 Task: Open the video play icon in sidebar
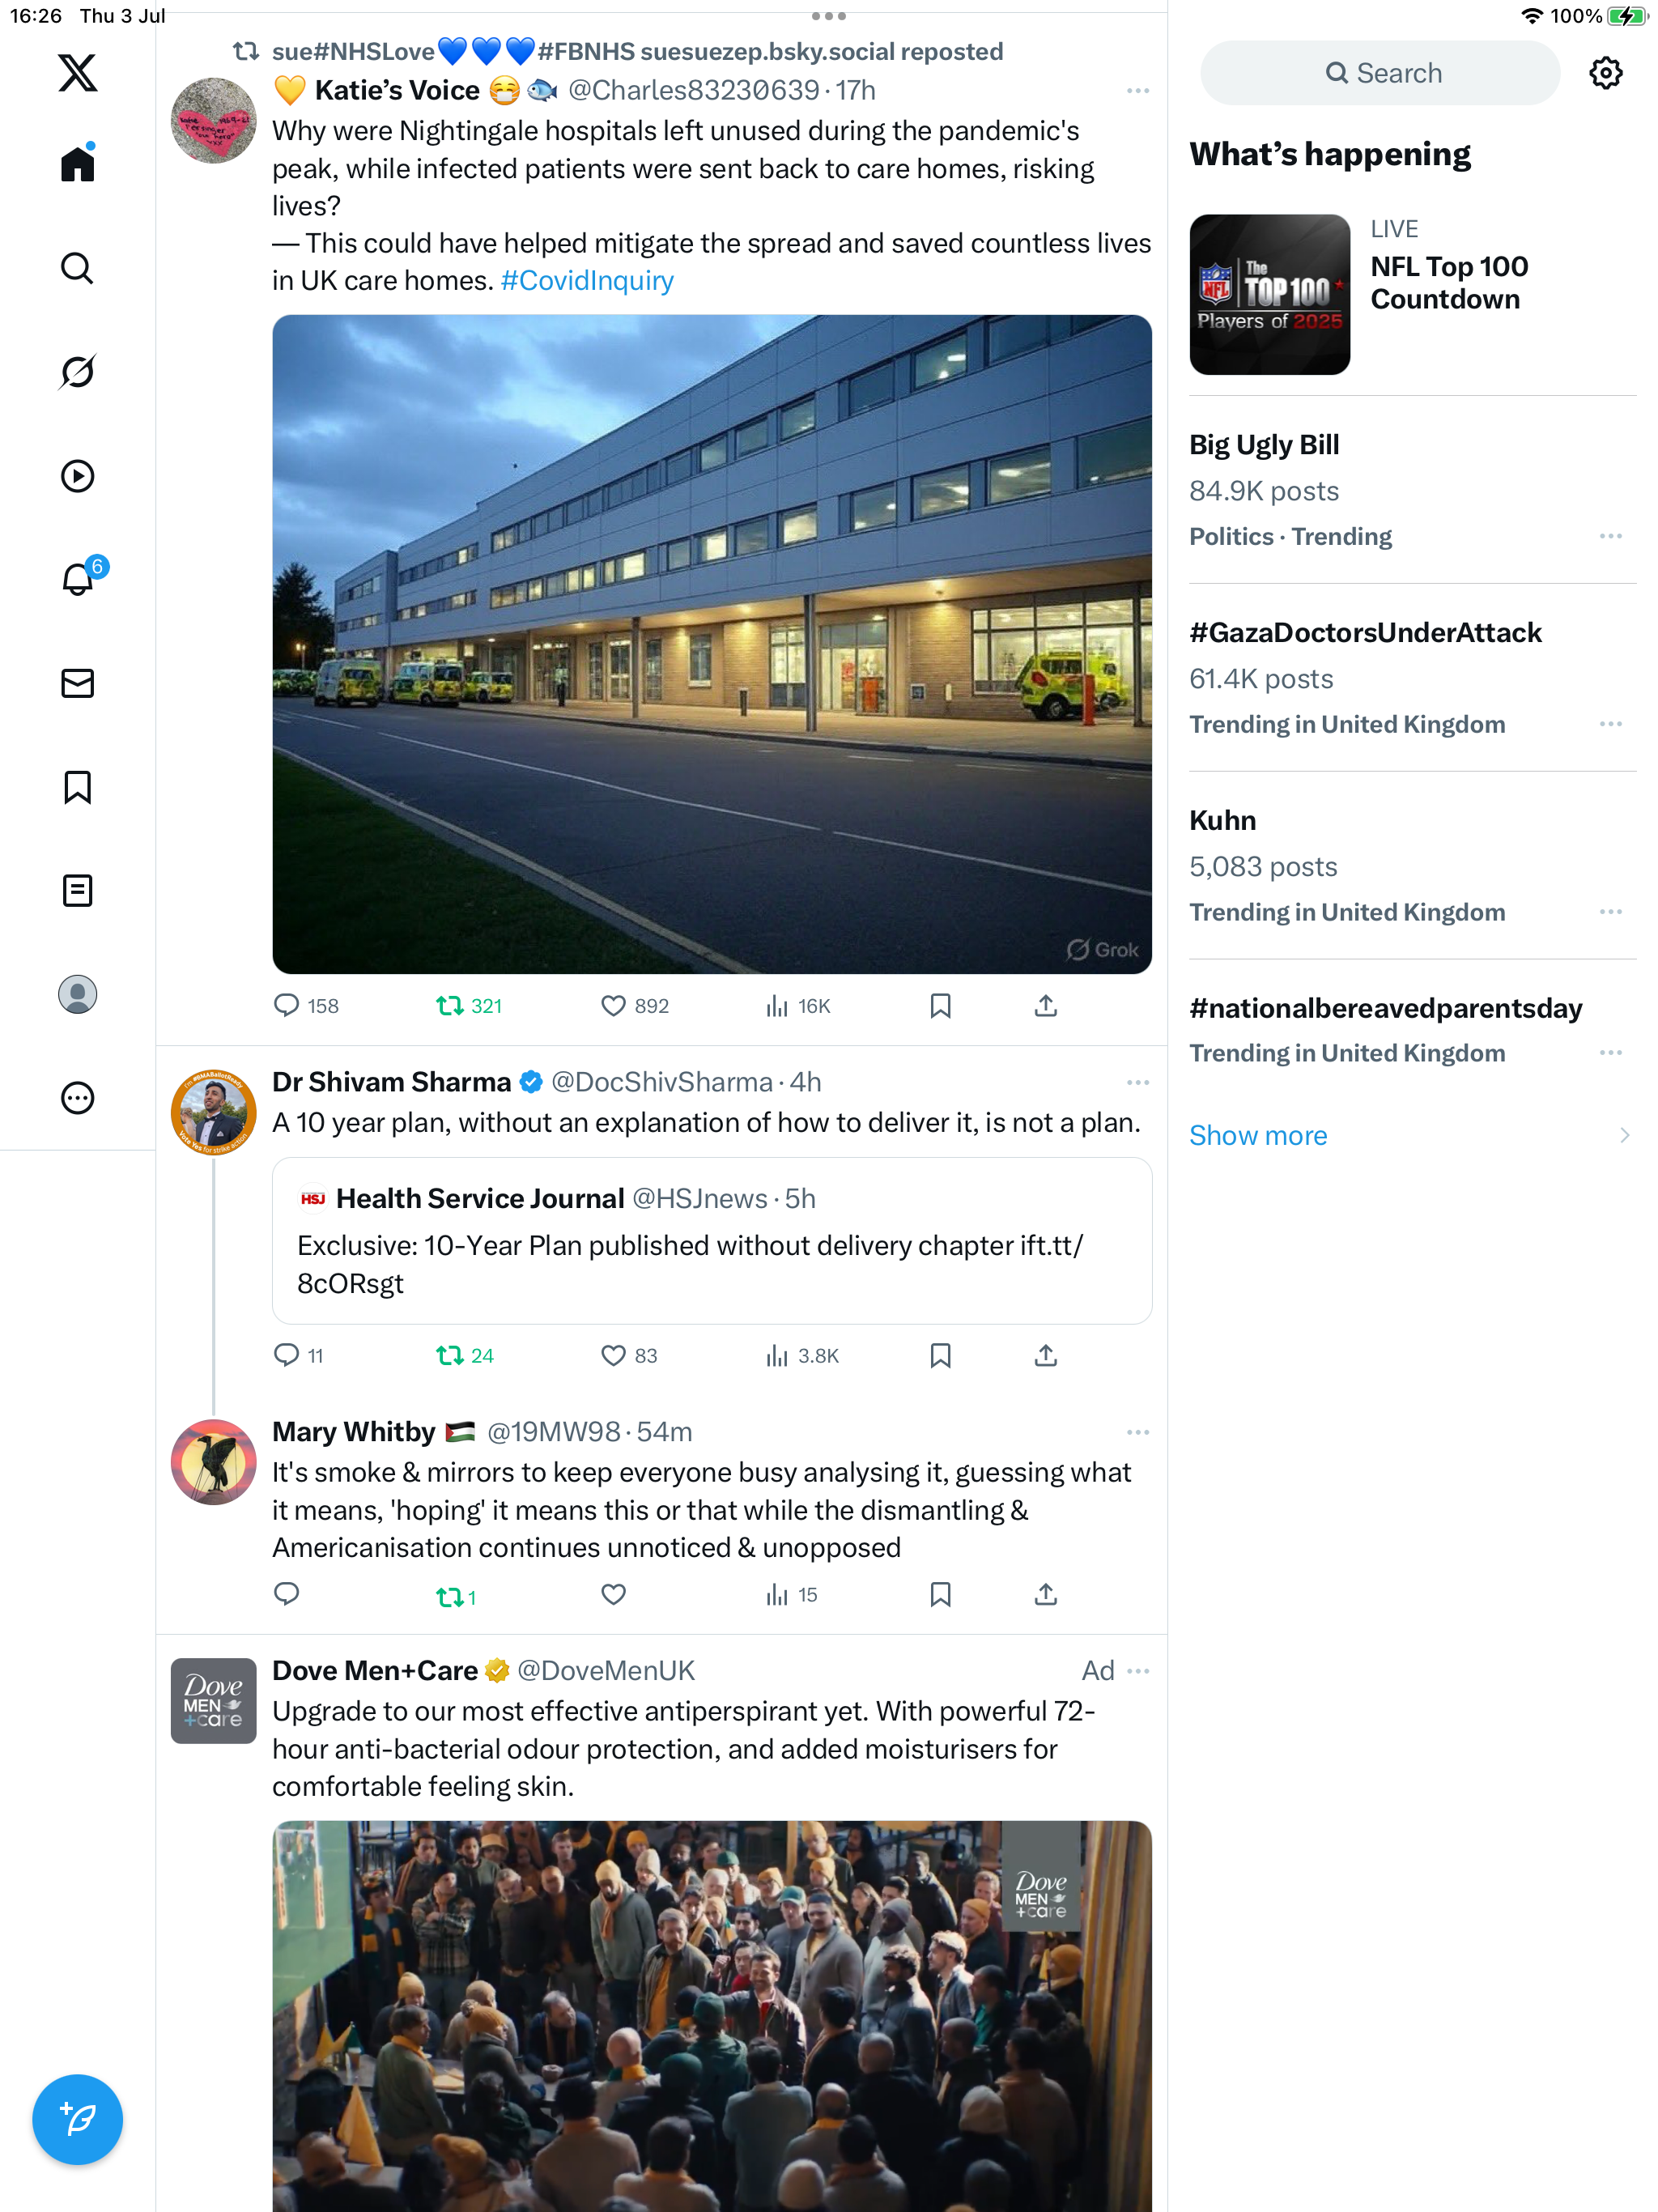(x=77, y=476)
